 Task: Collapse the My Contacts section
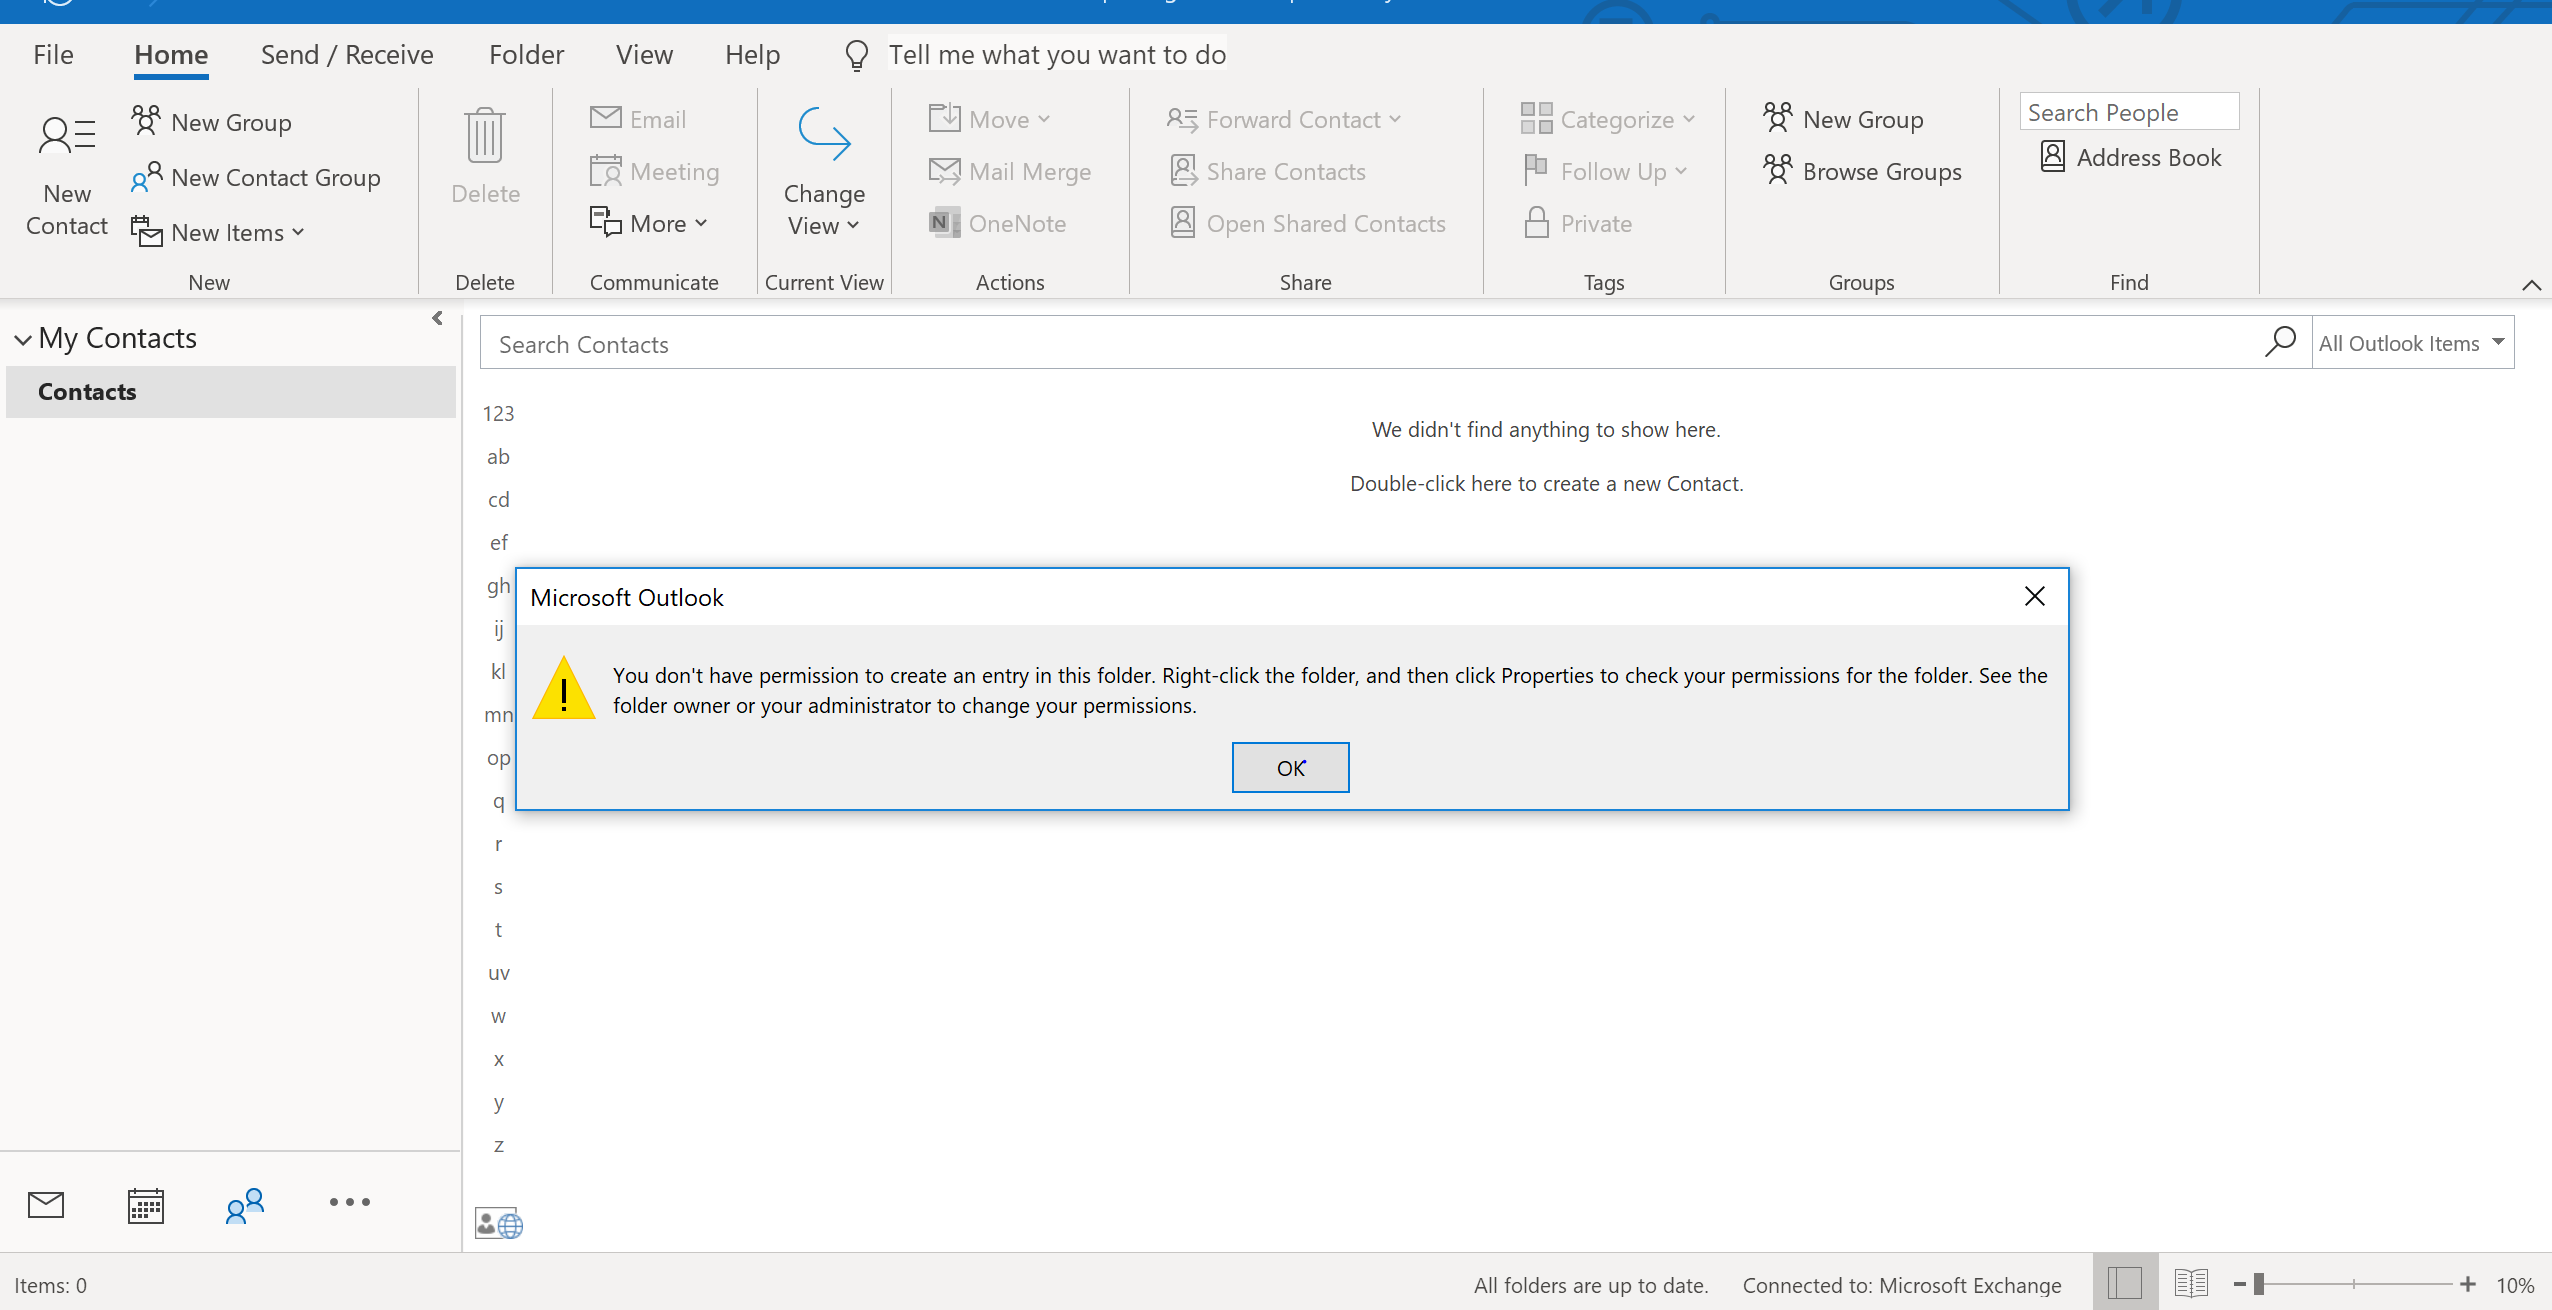point(23,340)
